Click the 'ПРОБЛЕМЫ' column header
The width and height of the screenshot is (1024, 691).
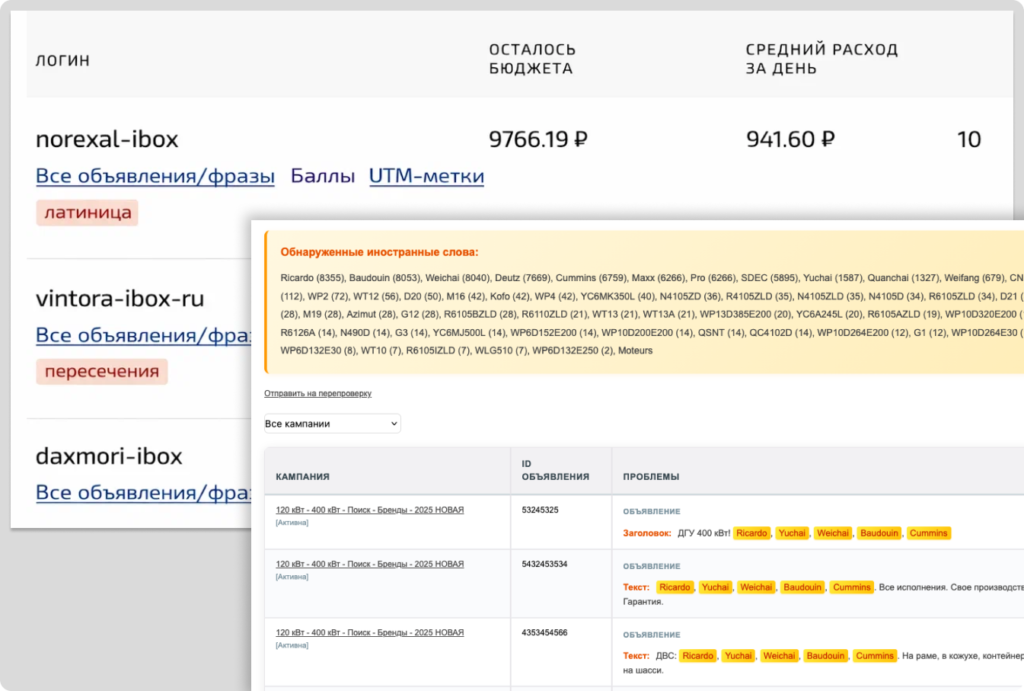(x=651, y=477)
